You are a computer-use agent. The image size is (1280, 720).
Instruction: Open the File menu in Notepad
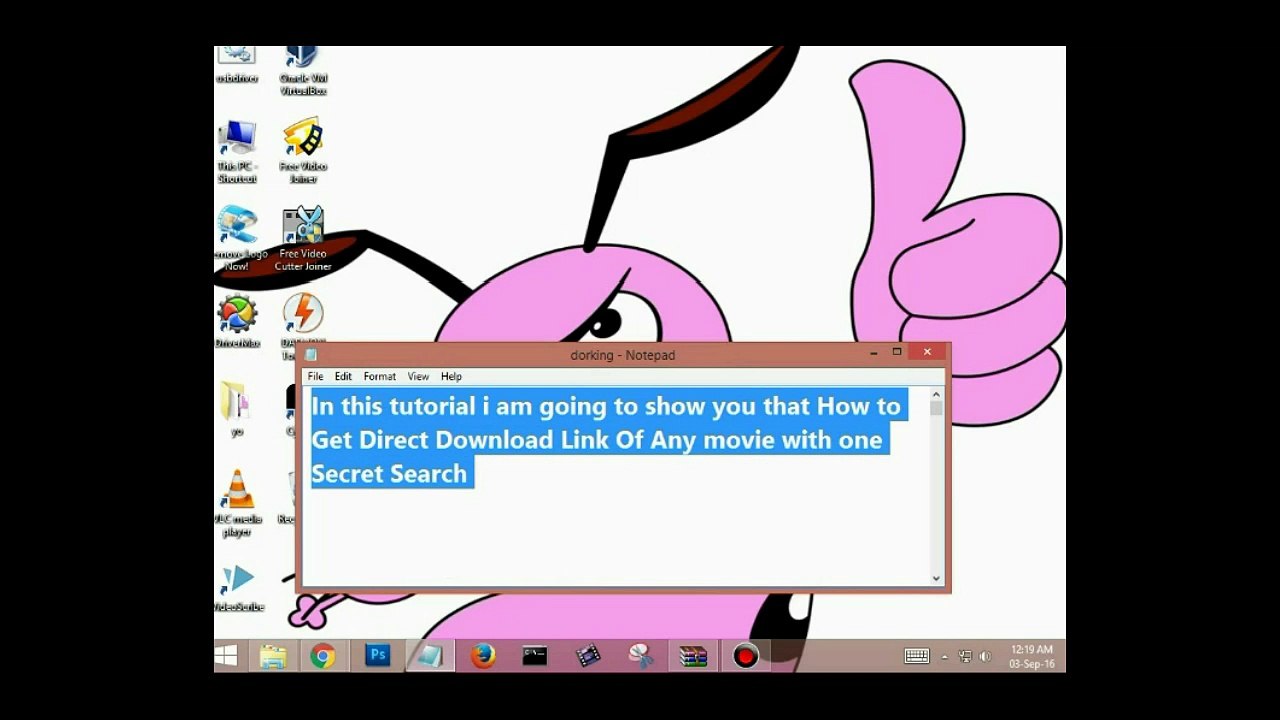(x=315, y=377)
